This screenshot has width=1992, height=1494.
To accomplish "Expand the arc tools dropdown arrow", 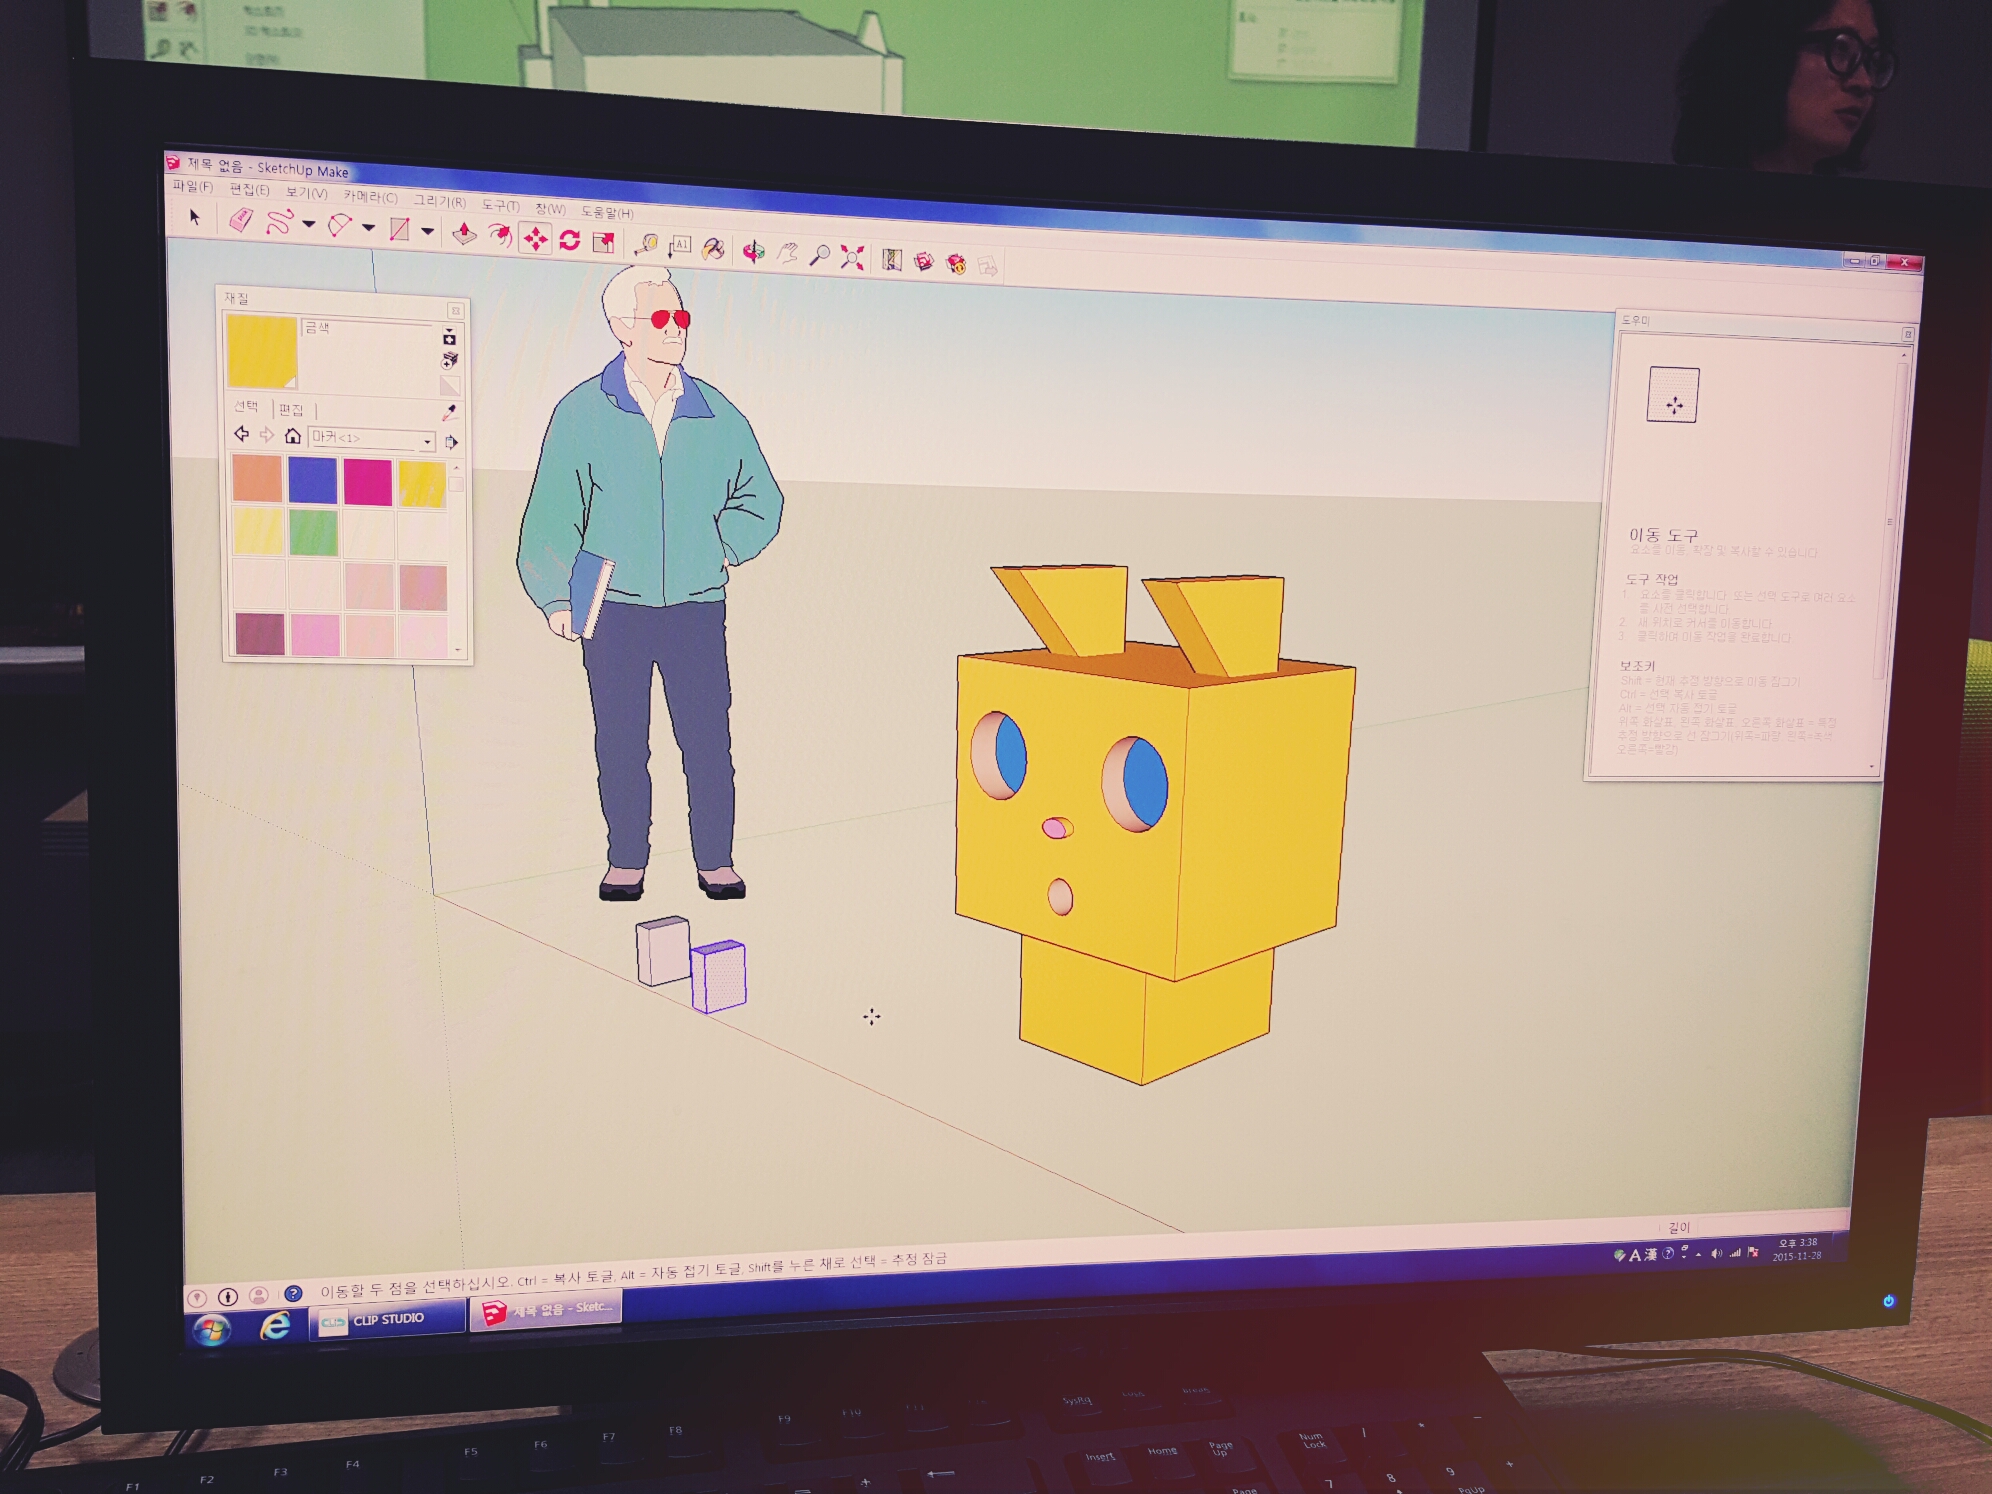I will coord(368,228).
